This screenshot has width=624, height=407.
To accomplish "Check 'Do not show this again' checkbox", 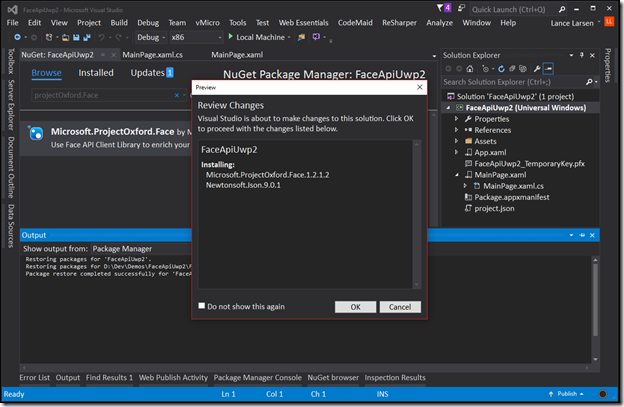I will tap(202, 306).
